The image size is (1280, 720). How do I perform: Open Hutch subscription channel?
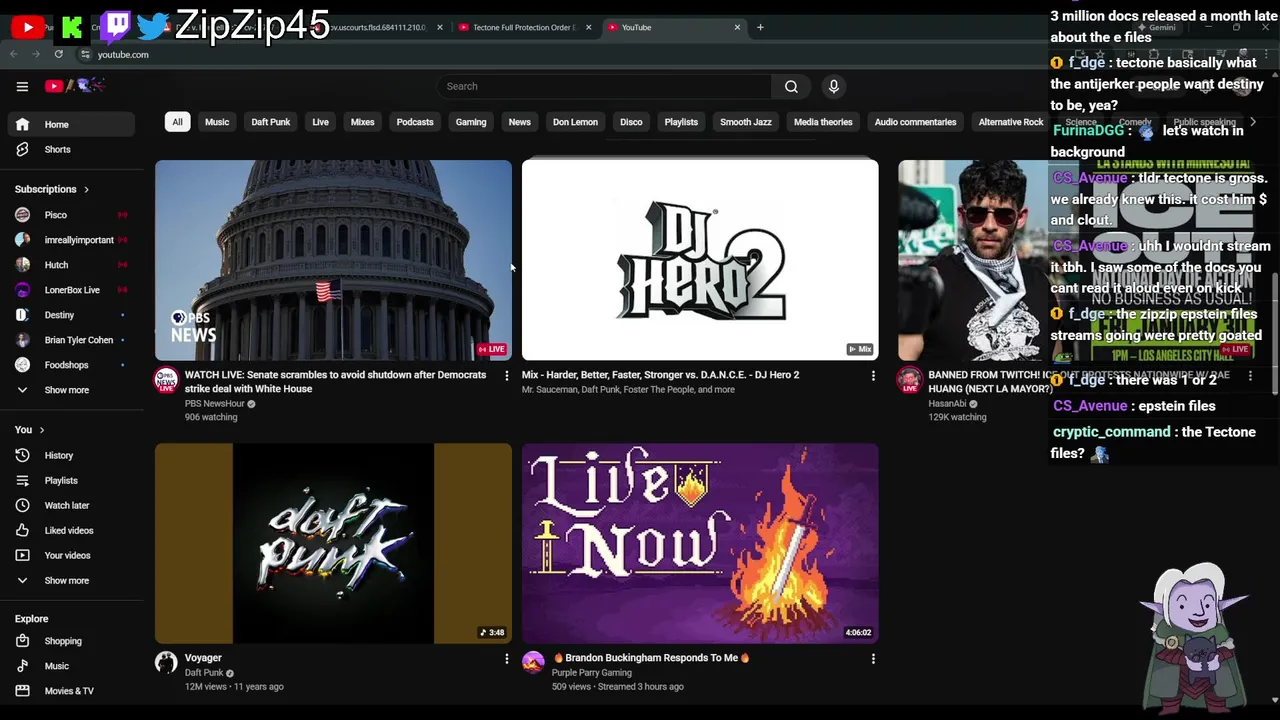[x=70, y=265]
